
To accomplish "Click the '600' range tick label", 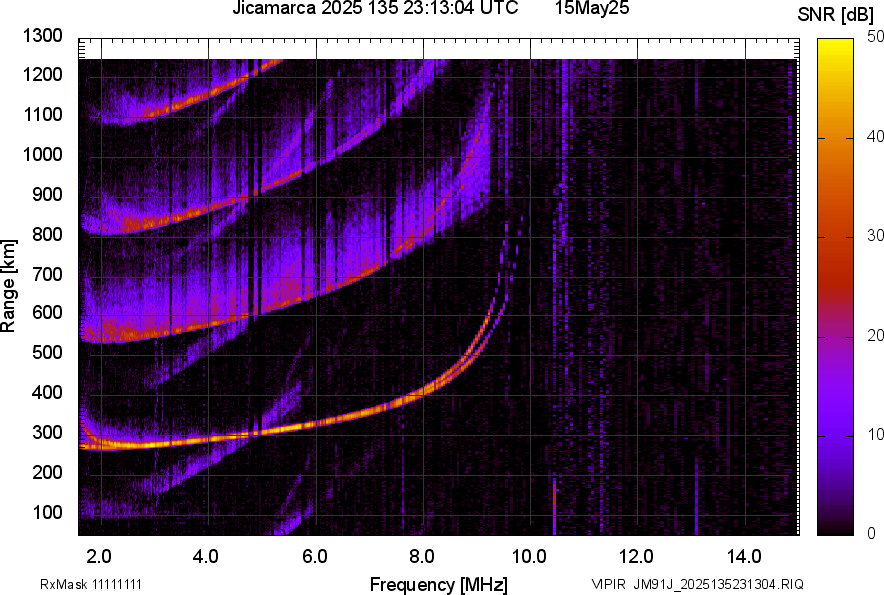I will [47, 313].
